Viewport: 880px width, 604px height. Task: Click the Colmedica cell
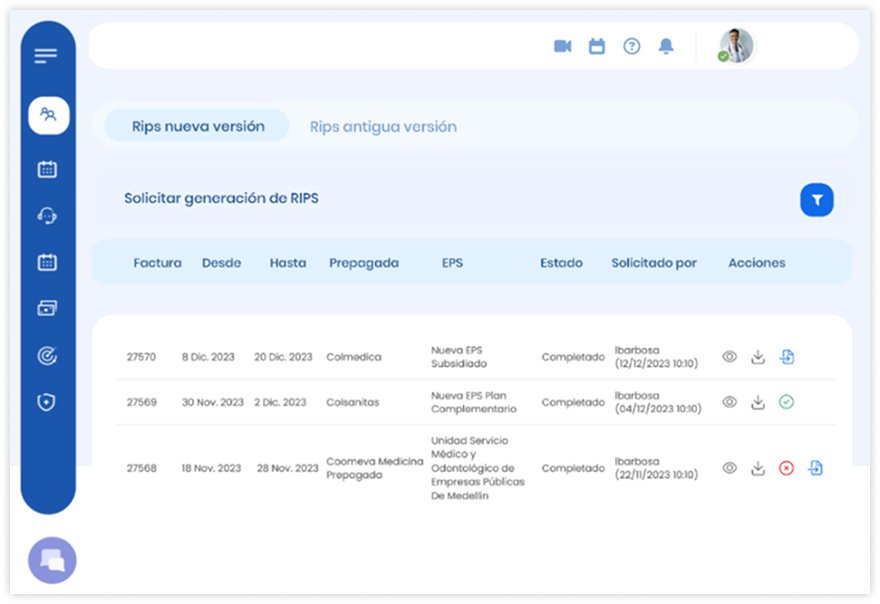[354, 357]
